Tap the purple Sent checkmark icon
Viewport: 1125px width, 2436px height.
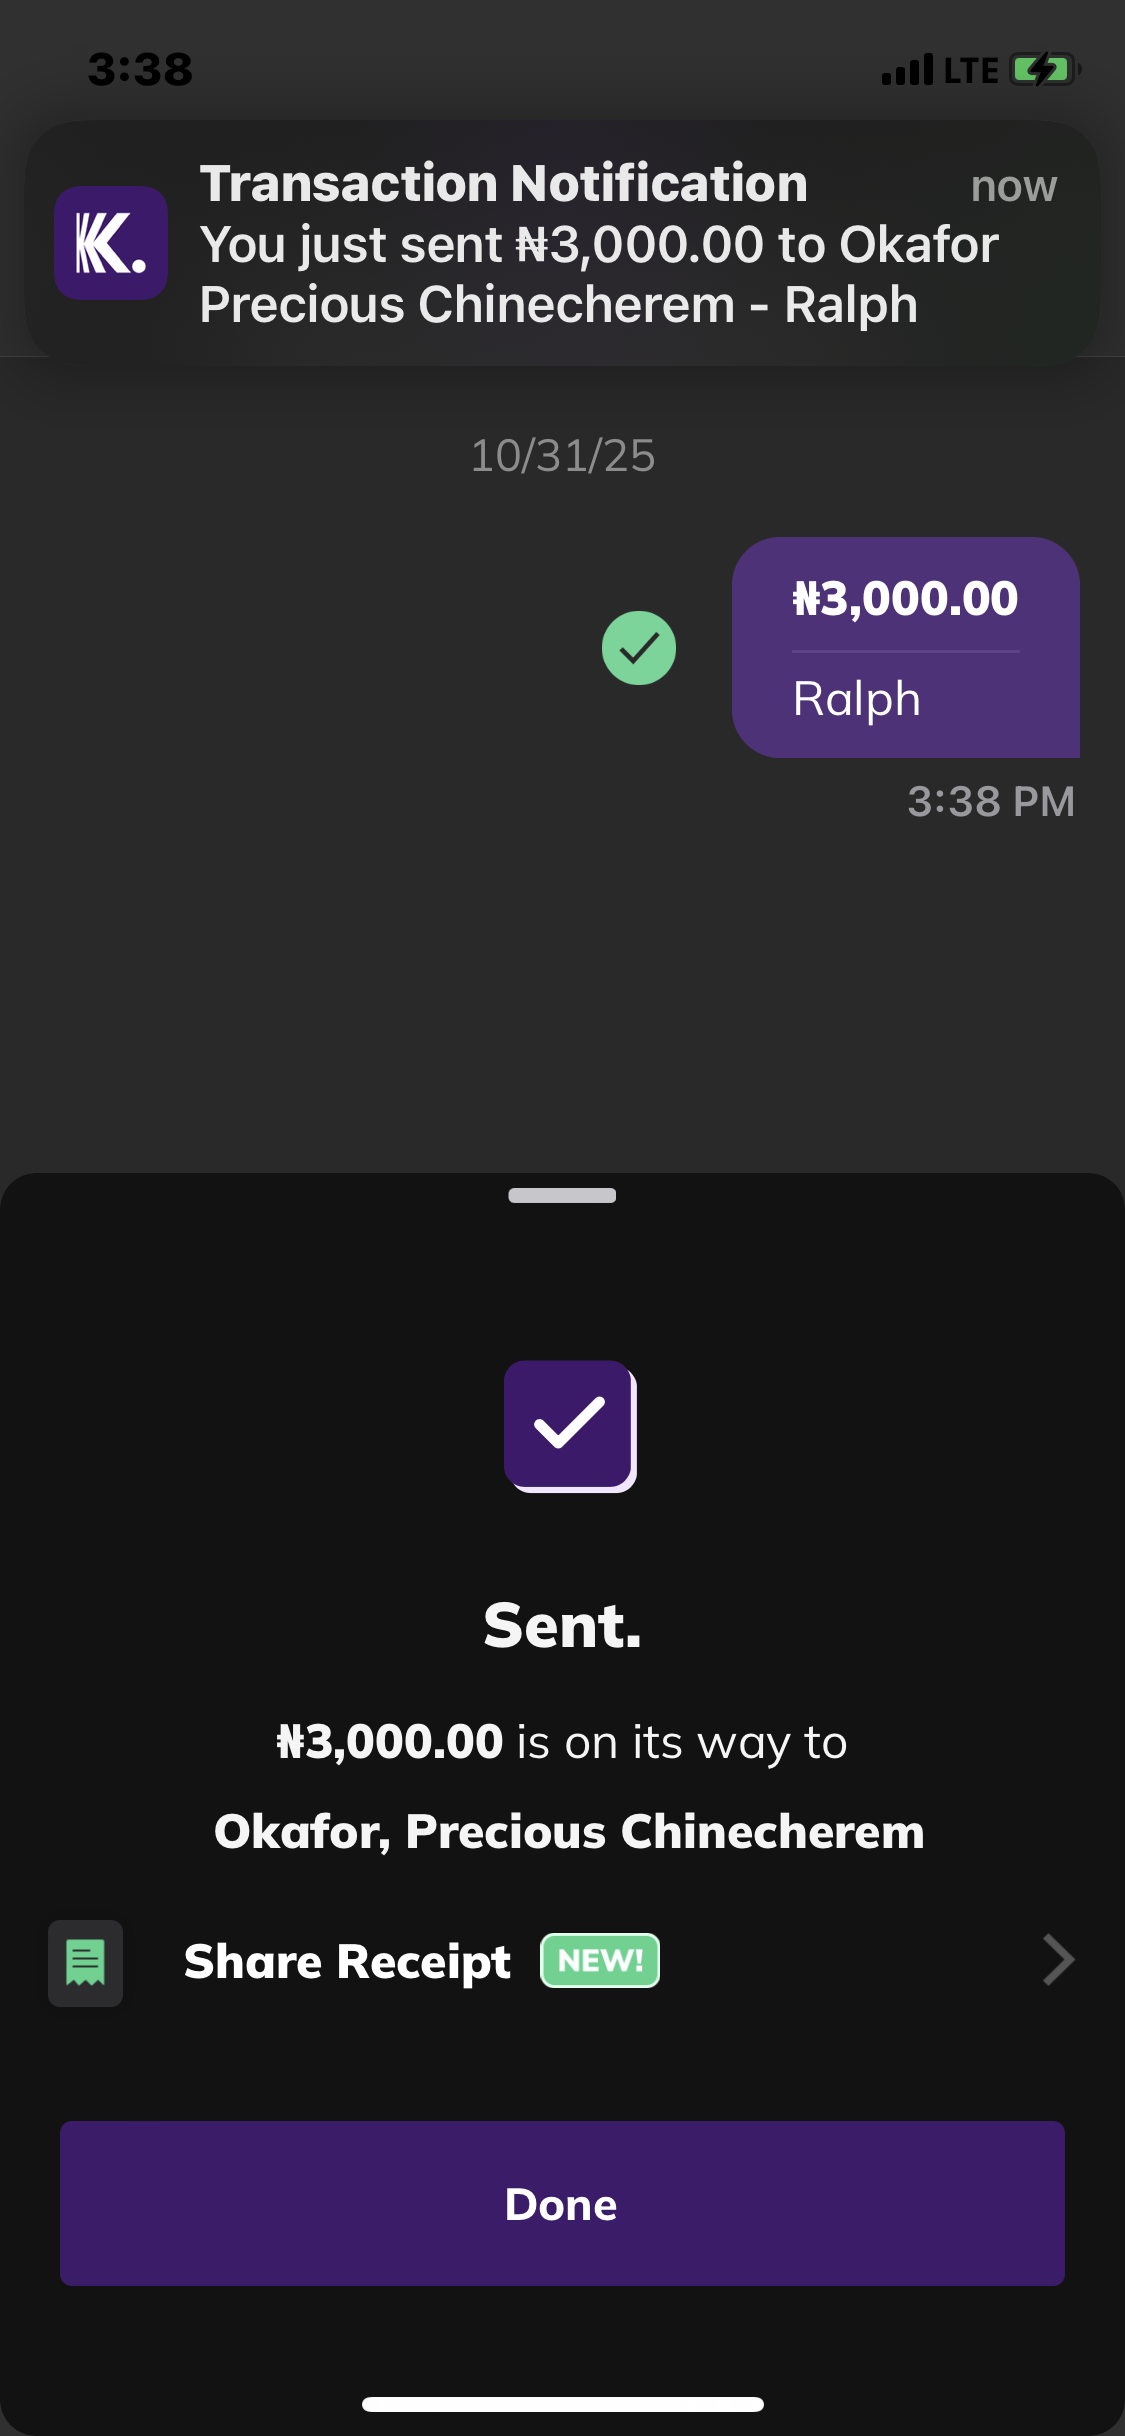click(569, 1424)
